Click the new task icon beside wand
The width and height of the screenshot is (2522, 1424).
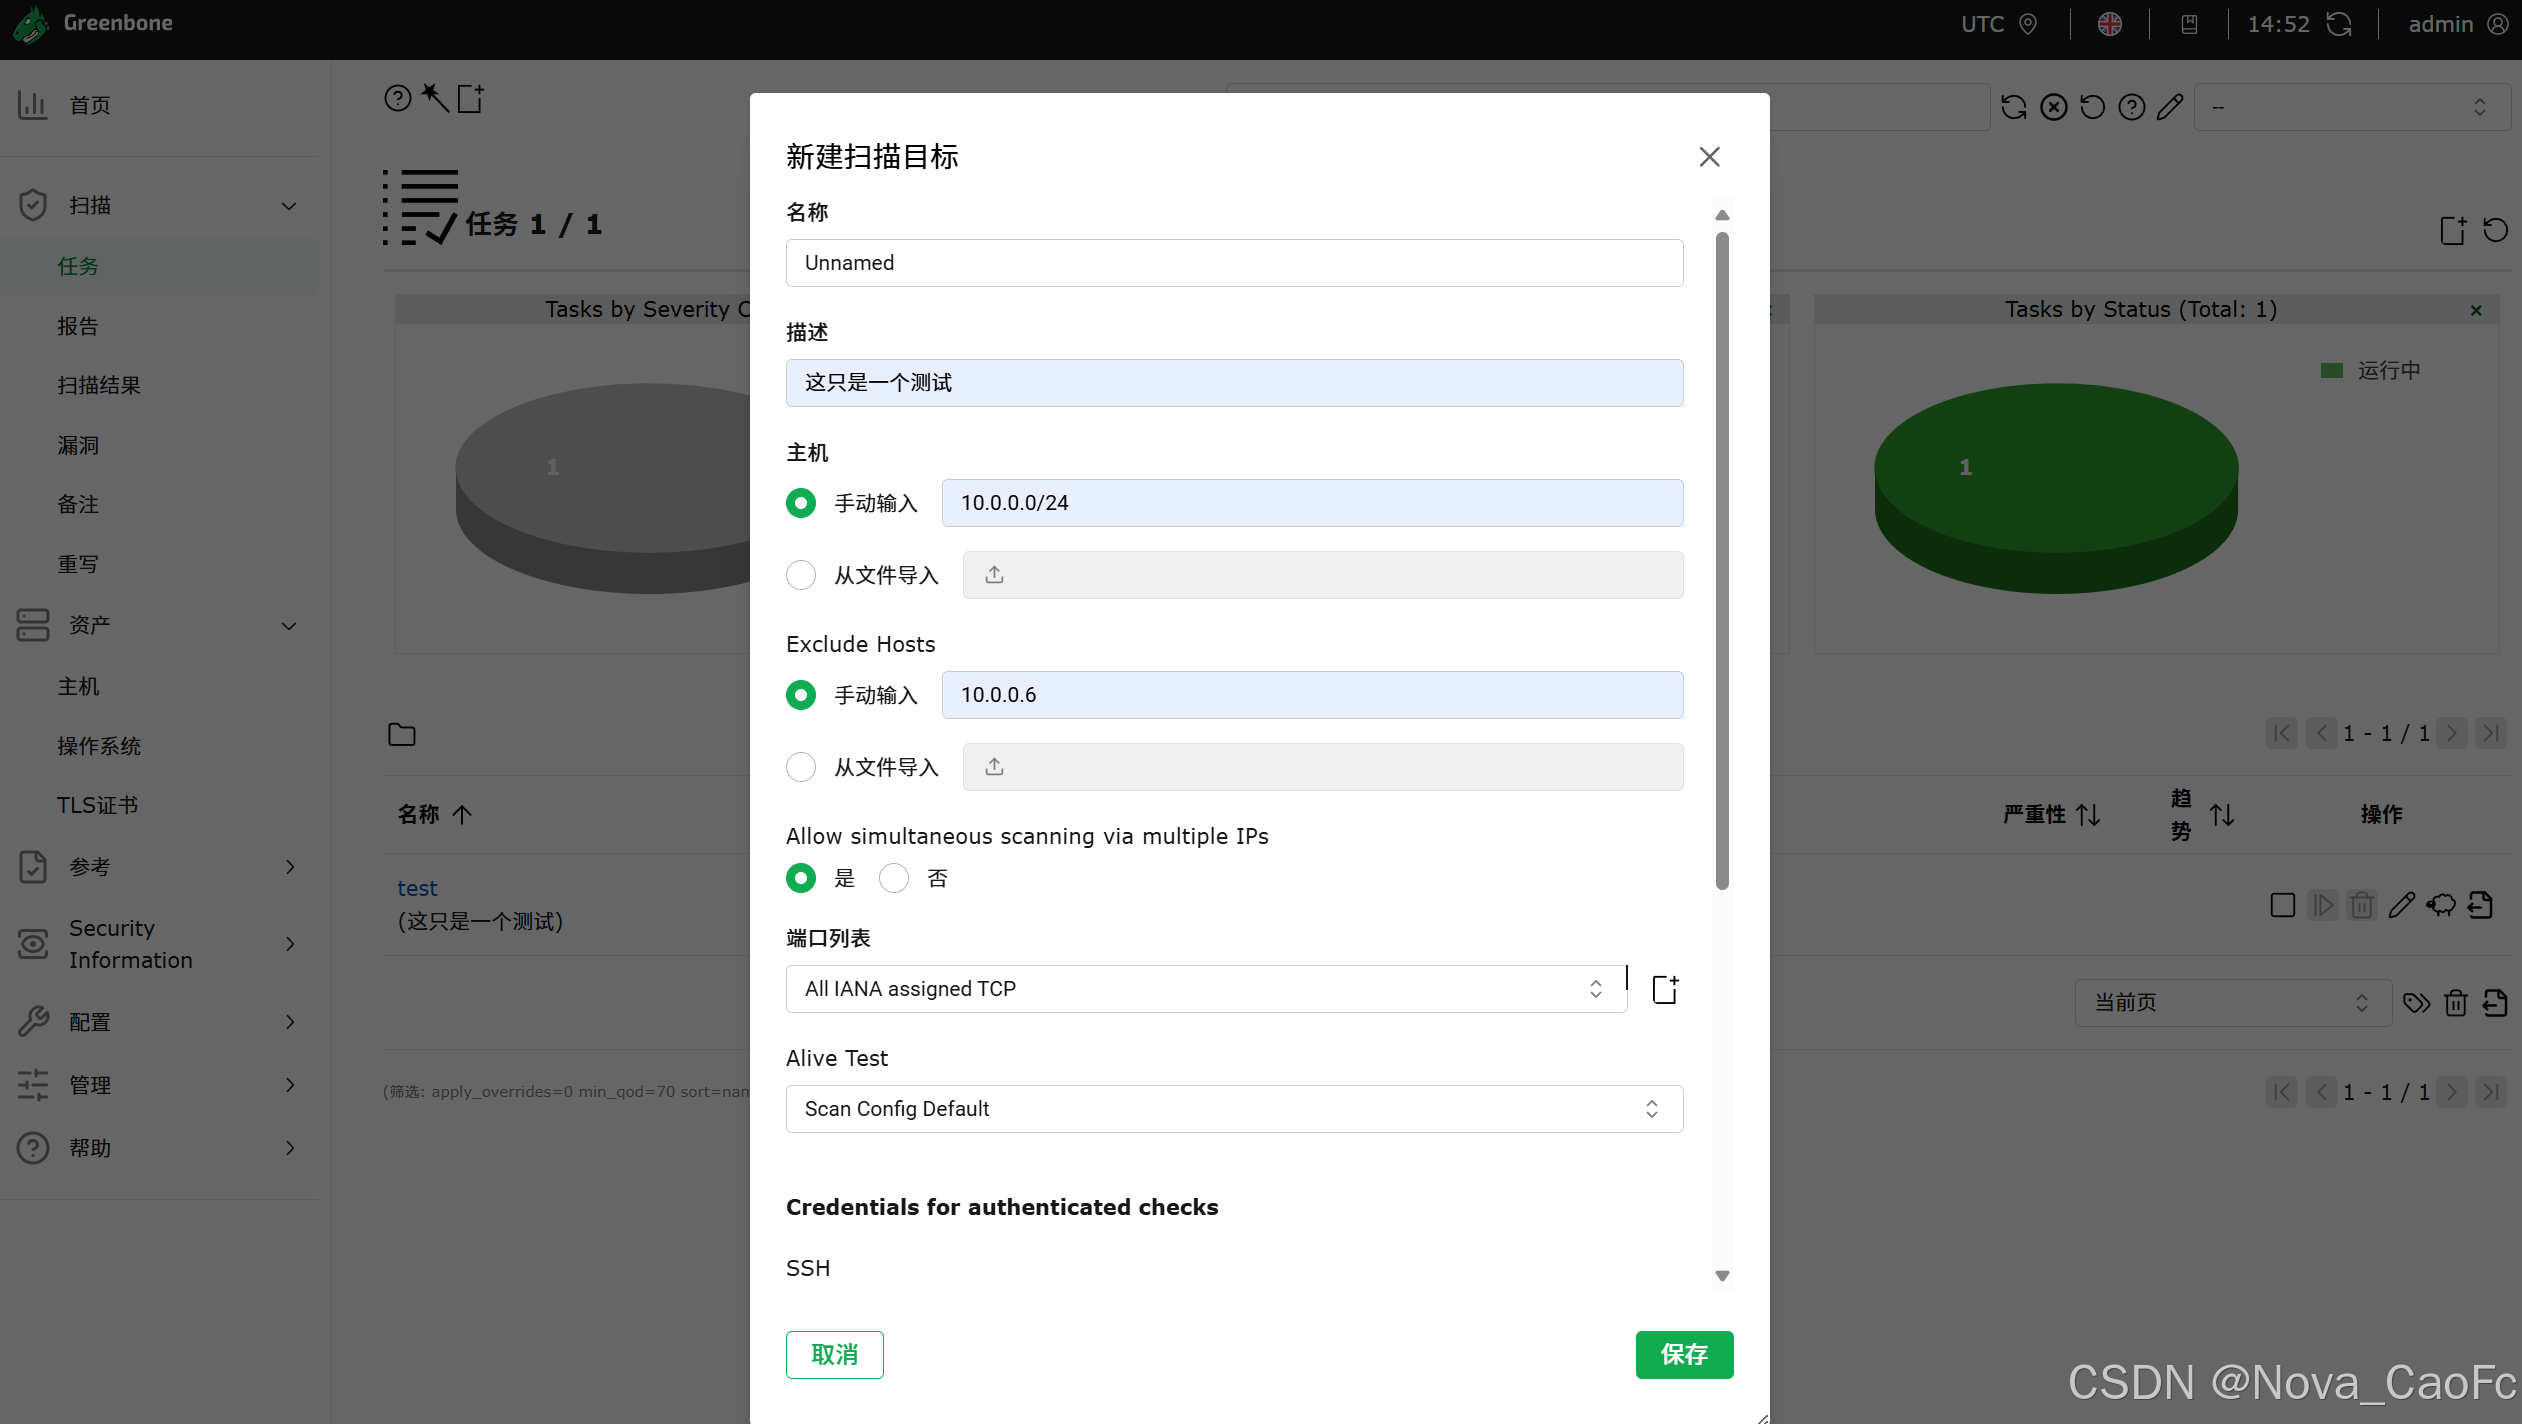click(470, 98)
